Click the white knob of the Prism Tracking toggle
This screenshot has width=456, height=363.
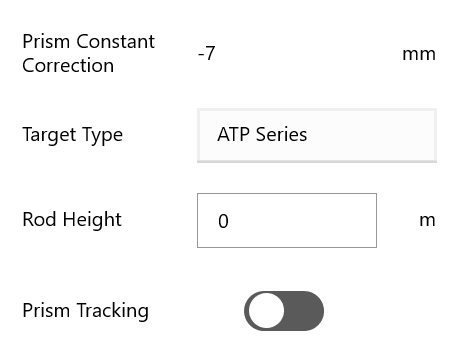point(266,311)
